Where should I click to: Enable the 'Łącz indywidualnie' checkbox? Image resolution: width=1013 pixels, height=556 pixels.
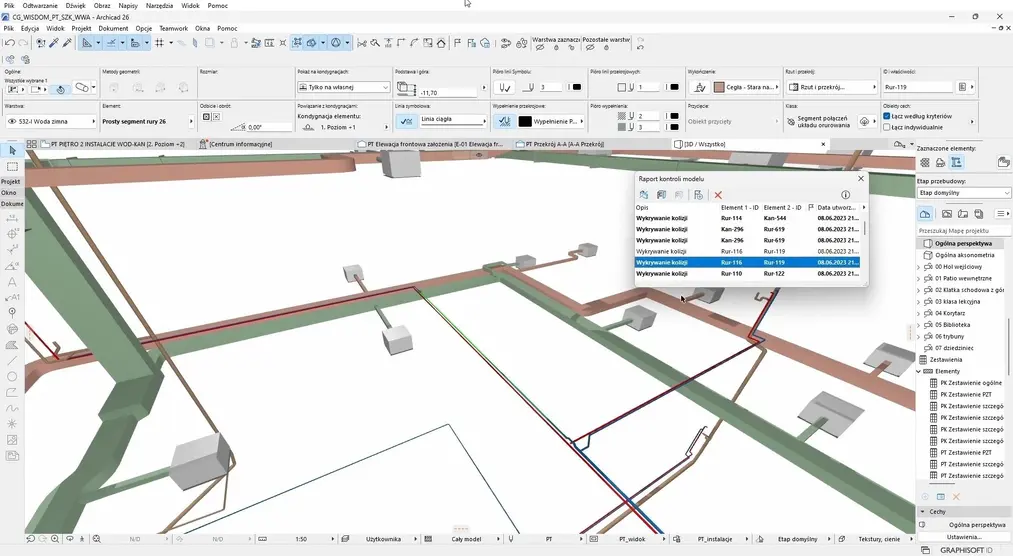[x=887, y=127]
